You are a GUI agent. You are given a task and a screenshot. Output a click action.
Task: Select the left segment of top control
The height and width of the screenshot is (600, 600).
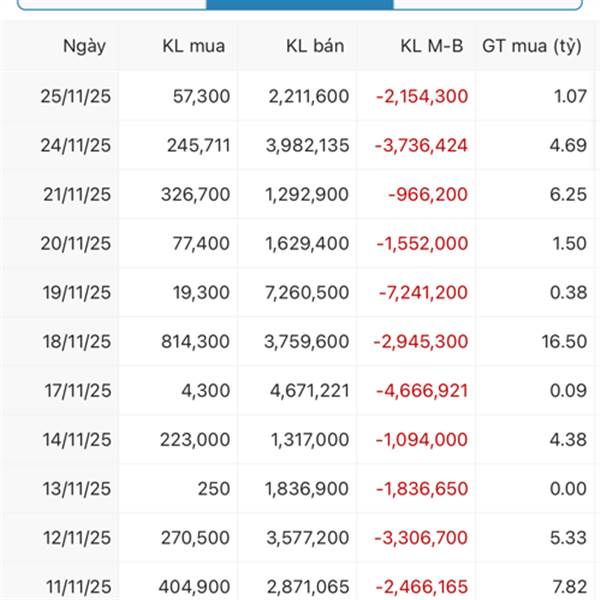click(x=110, y=4)
